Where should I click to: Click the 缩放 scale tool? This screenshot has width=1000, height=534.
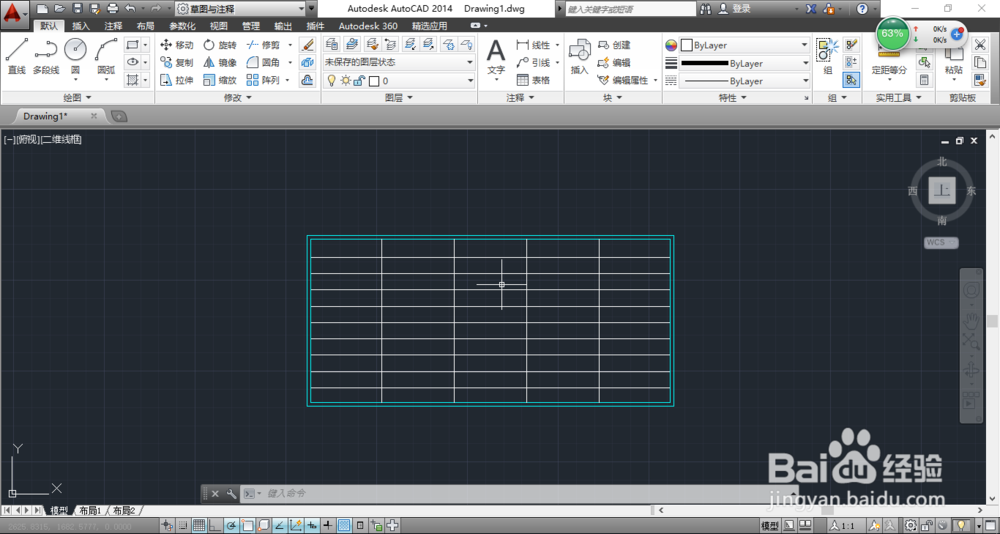(220, 80)
